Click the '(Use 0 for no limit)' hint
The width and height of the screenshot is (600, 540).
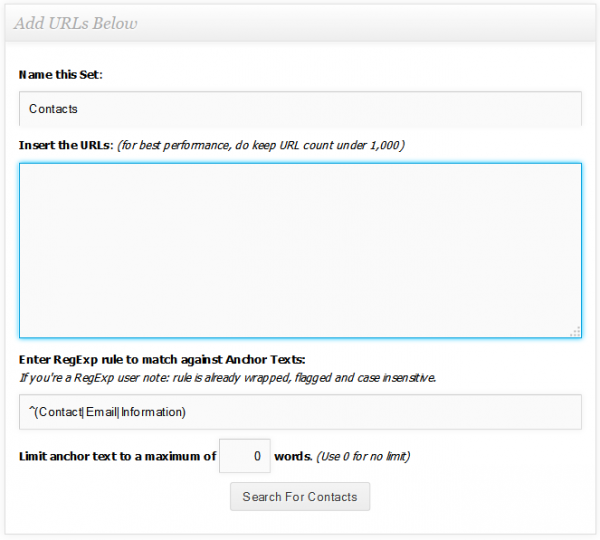(363, 457)
